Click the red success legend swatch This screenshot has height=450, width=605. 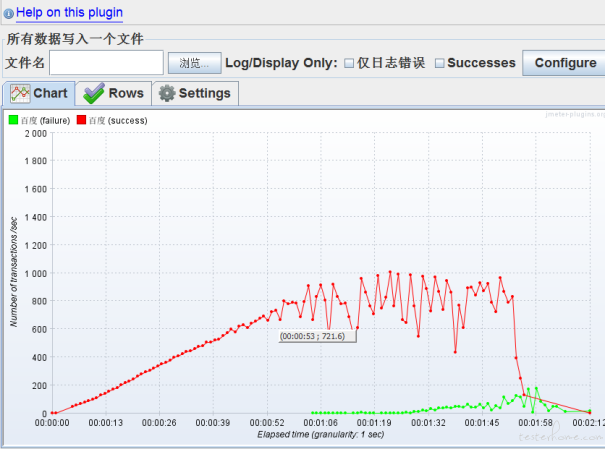pyautogui.click(x=82, y=120)
